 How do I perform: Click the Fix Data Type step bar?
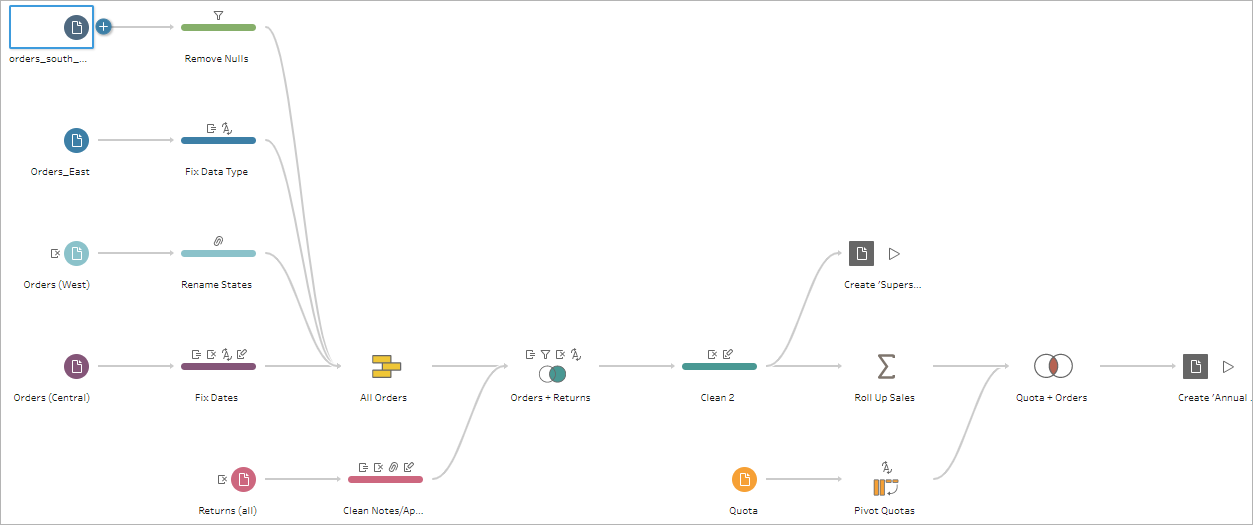coord(218,141)
